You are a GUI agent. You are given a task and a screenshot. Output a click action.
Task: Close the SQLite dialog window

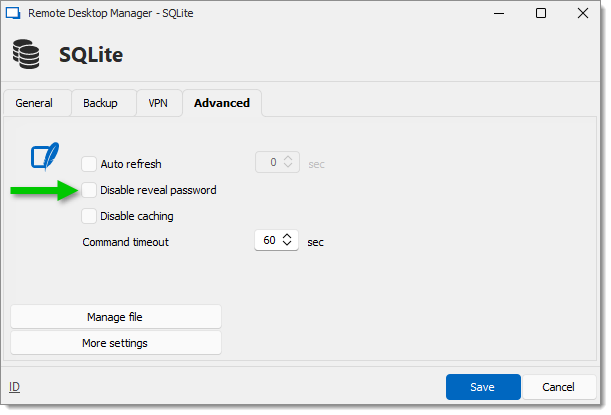[583, 13]
